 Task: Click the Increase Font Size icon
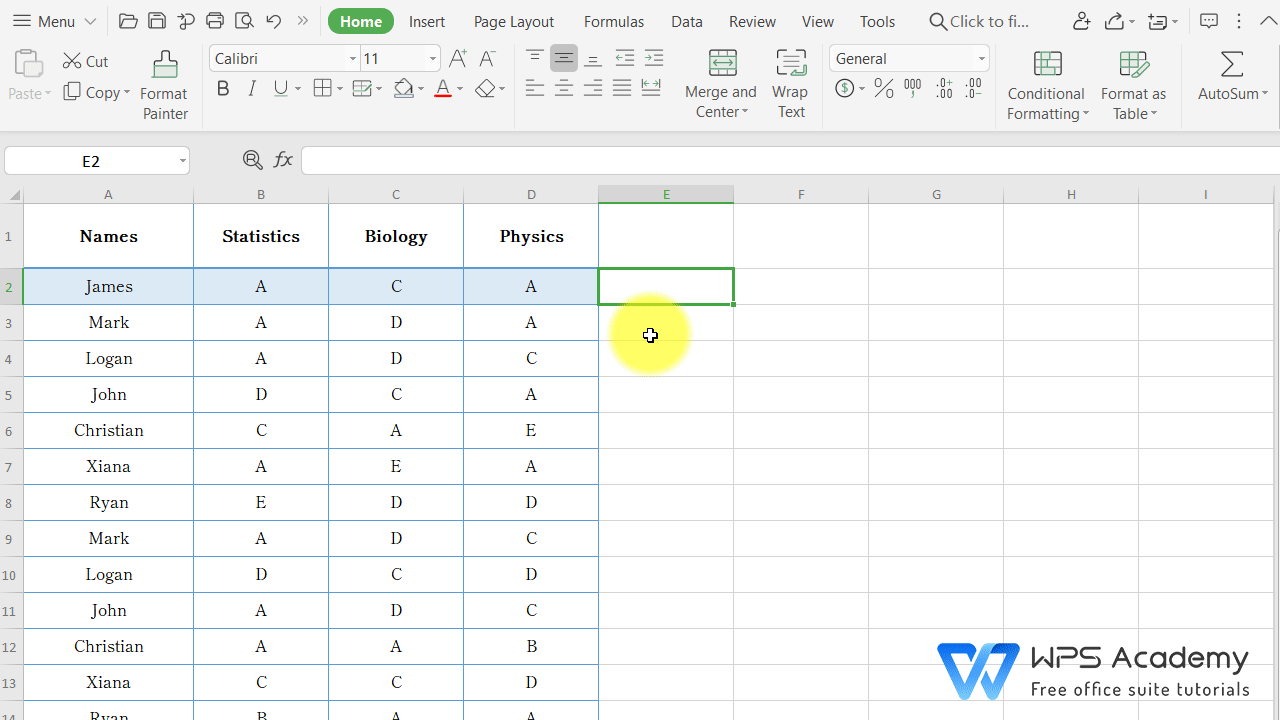coord(457,58)
